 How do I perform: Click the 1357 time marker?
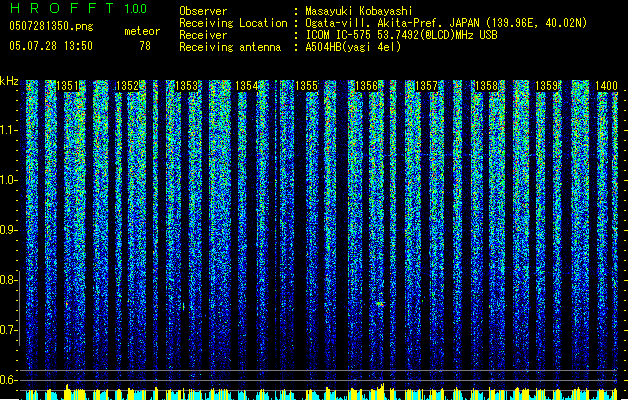426,86
